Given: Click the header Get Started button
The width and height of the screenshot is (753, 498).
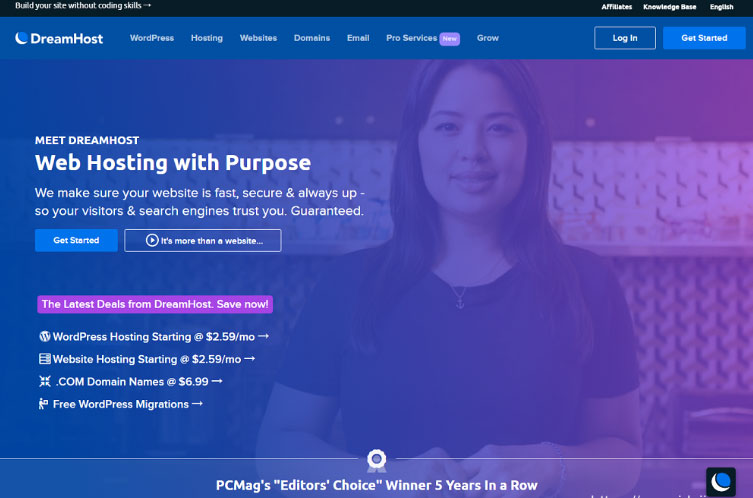Looking at the screenshot, I should 704,38.
